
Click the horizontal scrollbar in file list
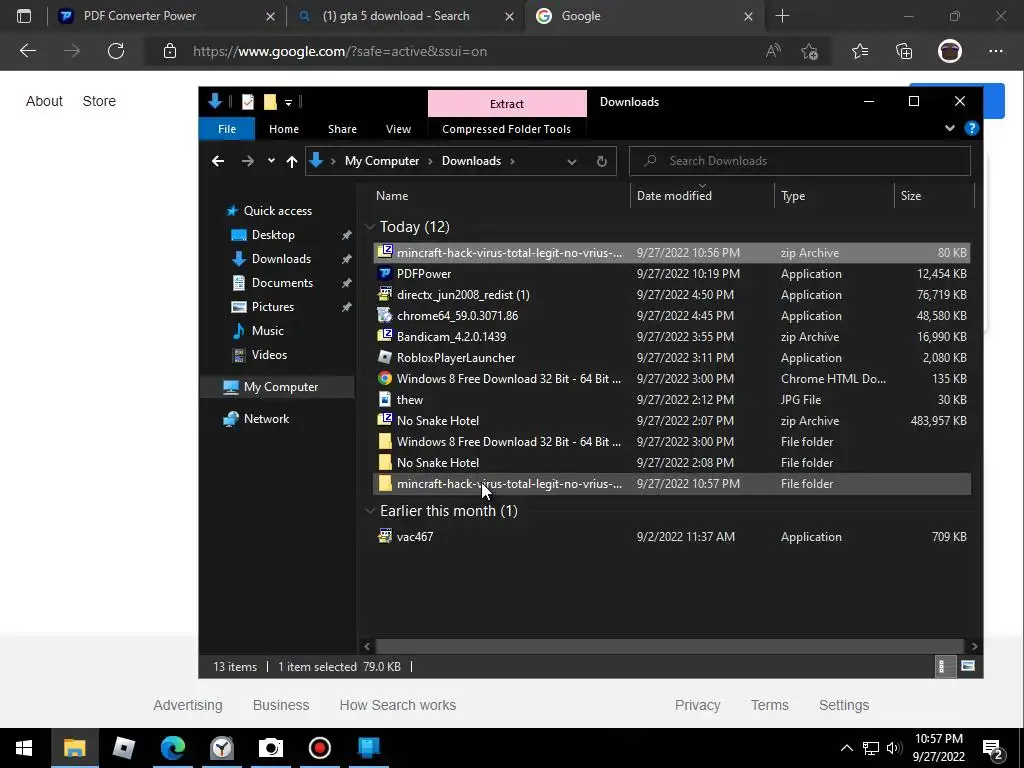pyautogui.click(x=669, y=646)
